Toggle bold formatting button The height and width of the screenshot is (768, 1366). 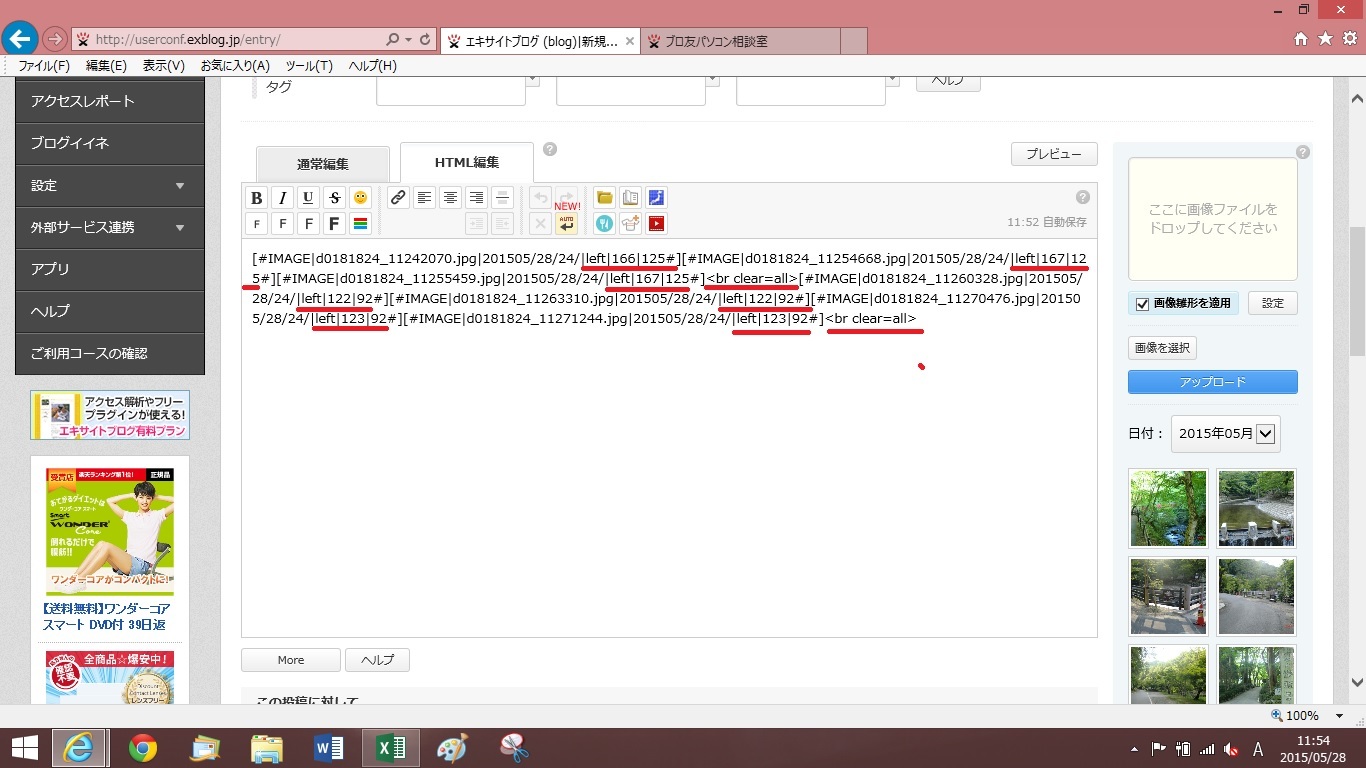257,198
